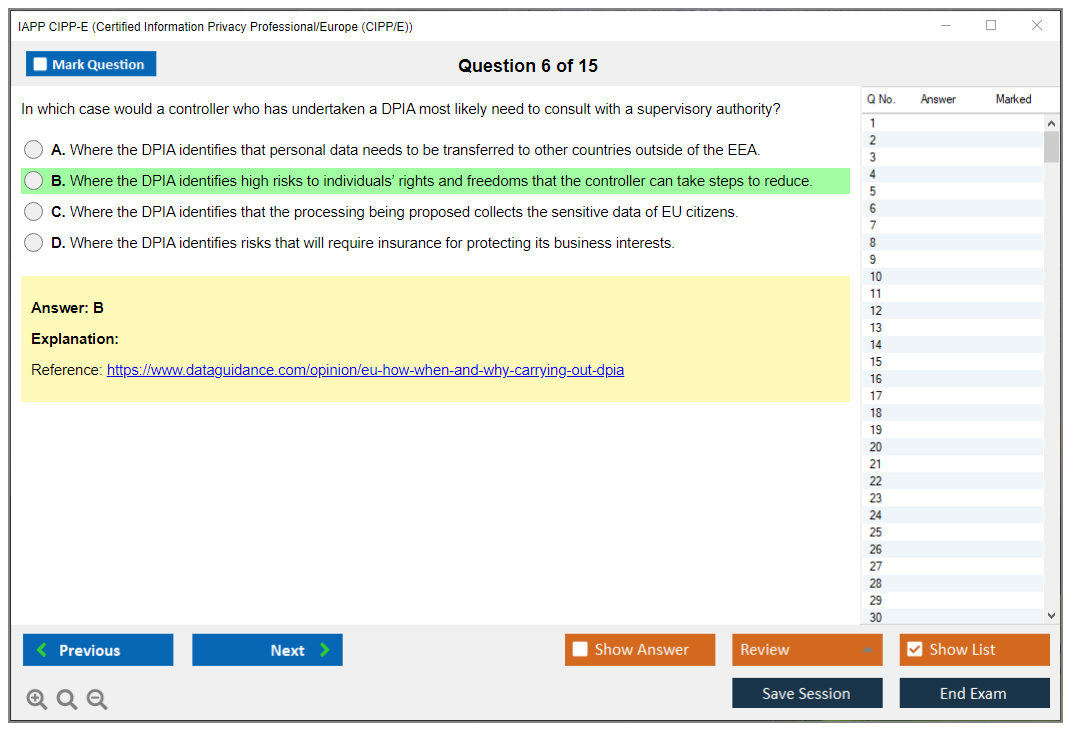
Task: Jump to question 15 in list
Action: pos(876,362)
